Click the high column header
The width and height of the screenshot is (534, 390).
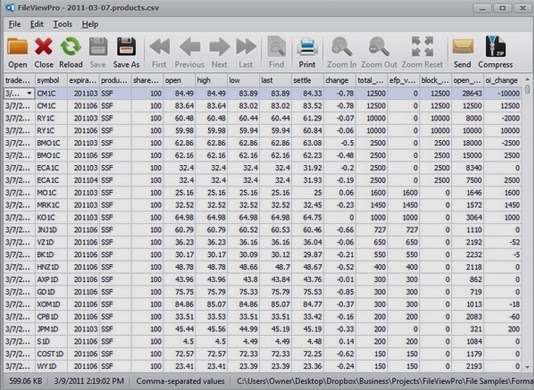click(x=211, y=80)
